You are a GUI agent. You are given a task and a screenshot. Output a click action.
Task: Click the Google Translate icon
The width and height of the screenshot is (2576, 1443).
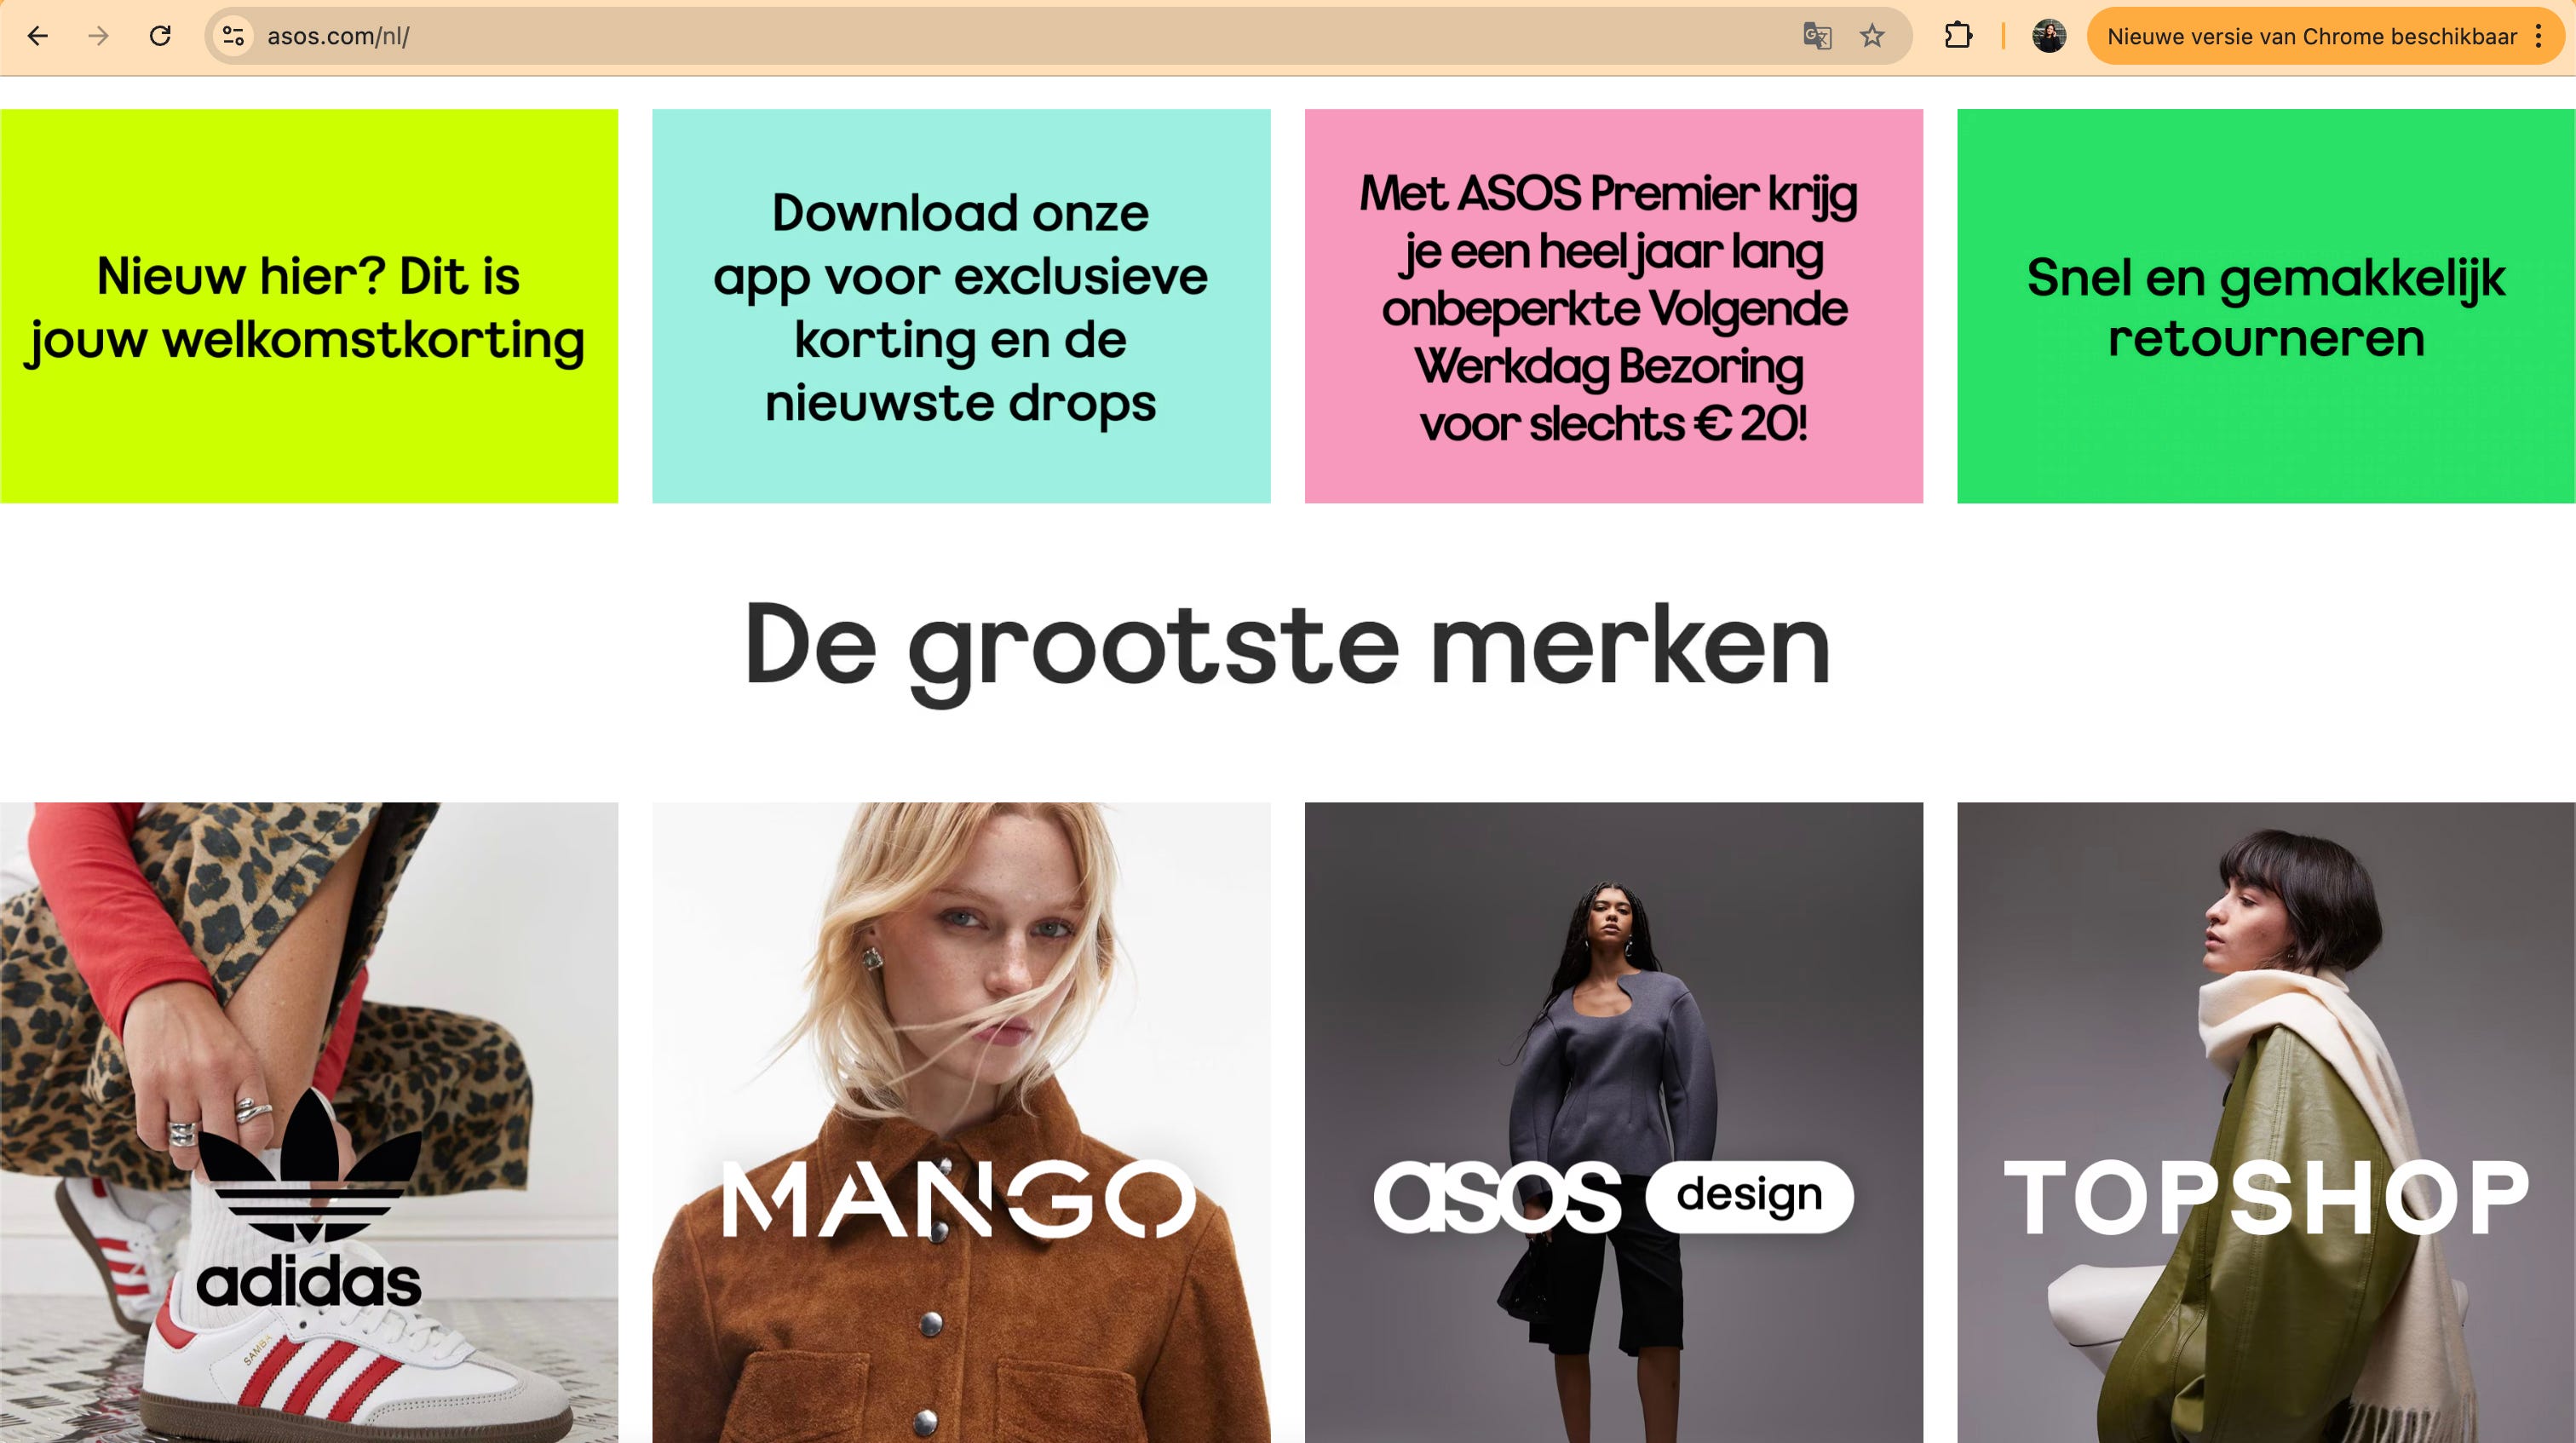[x=1817, y=36]
